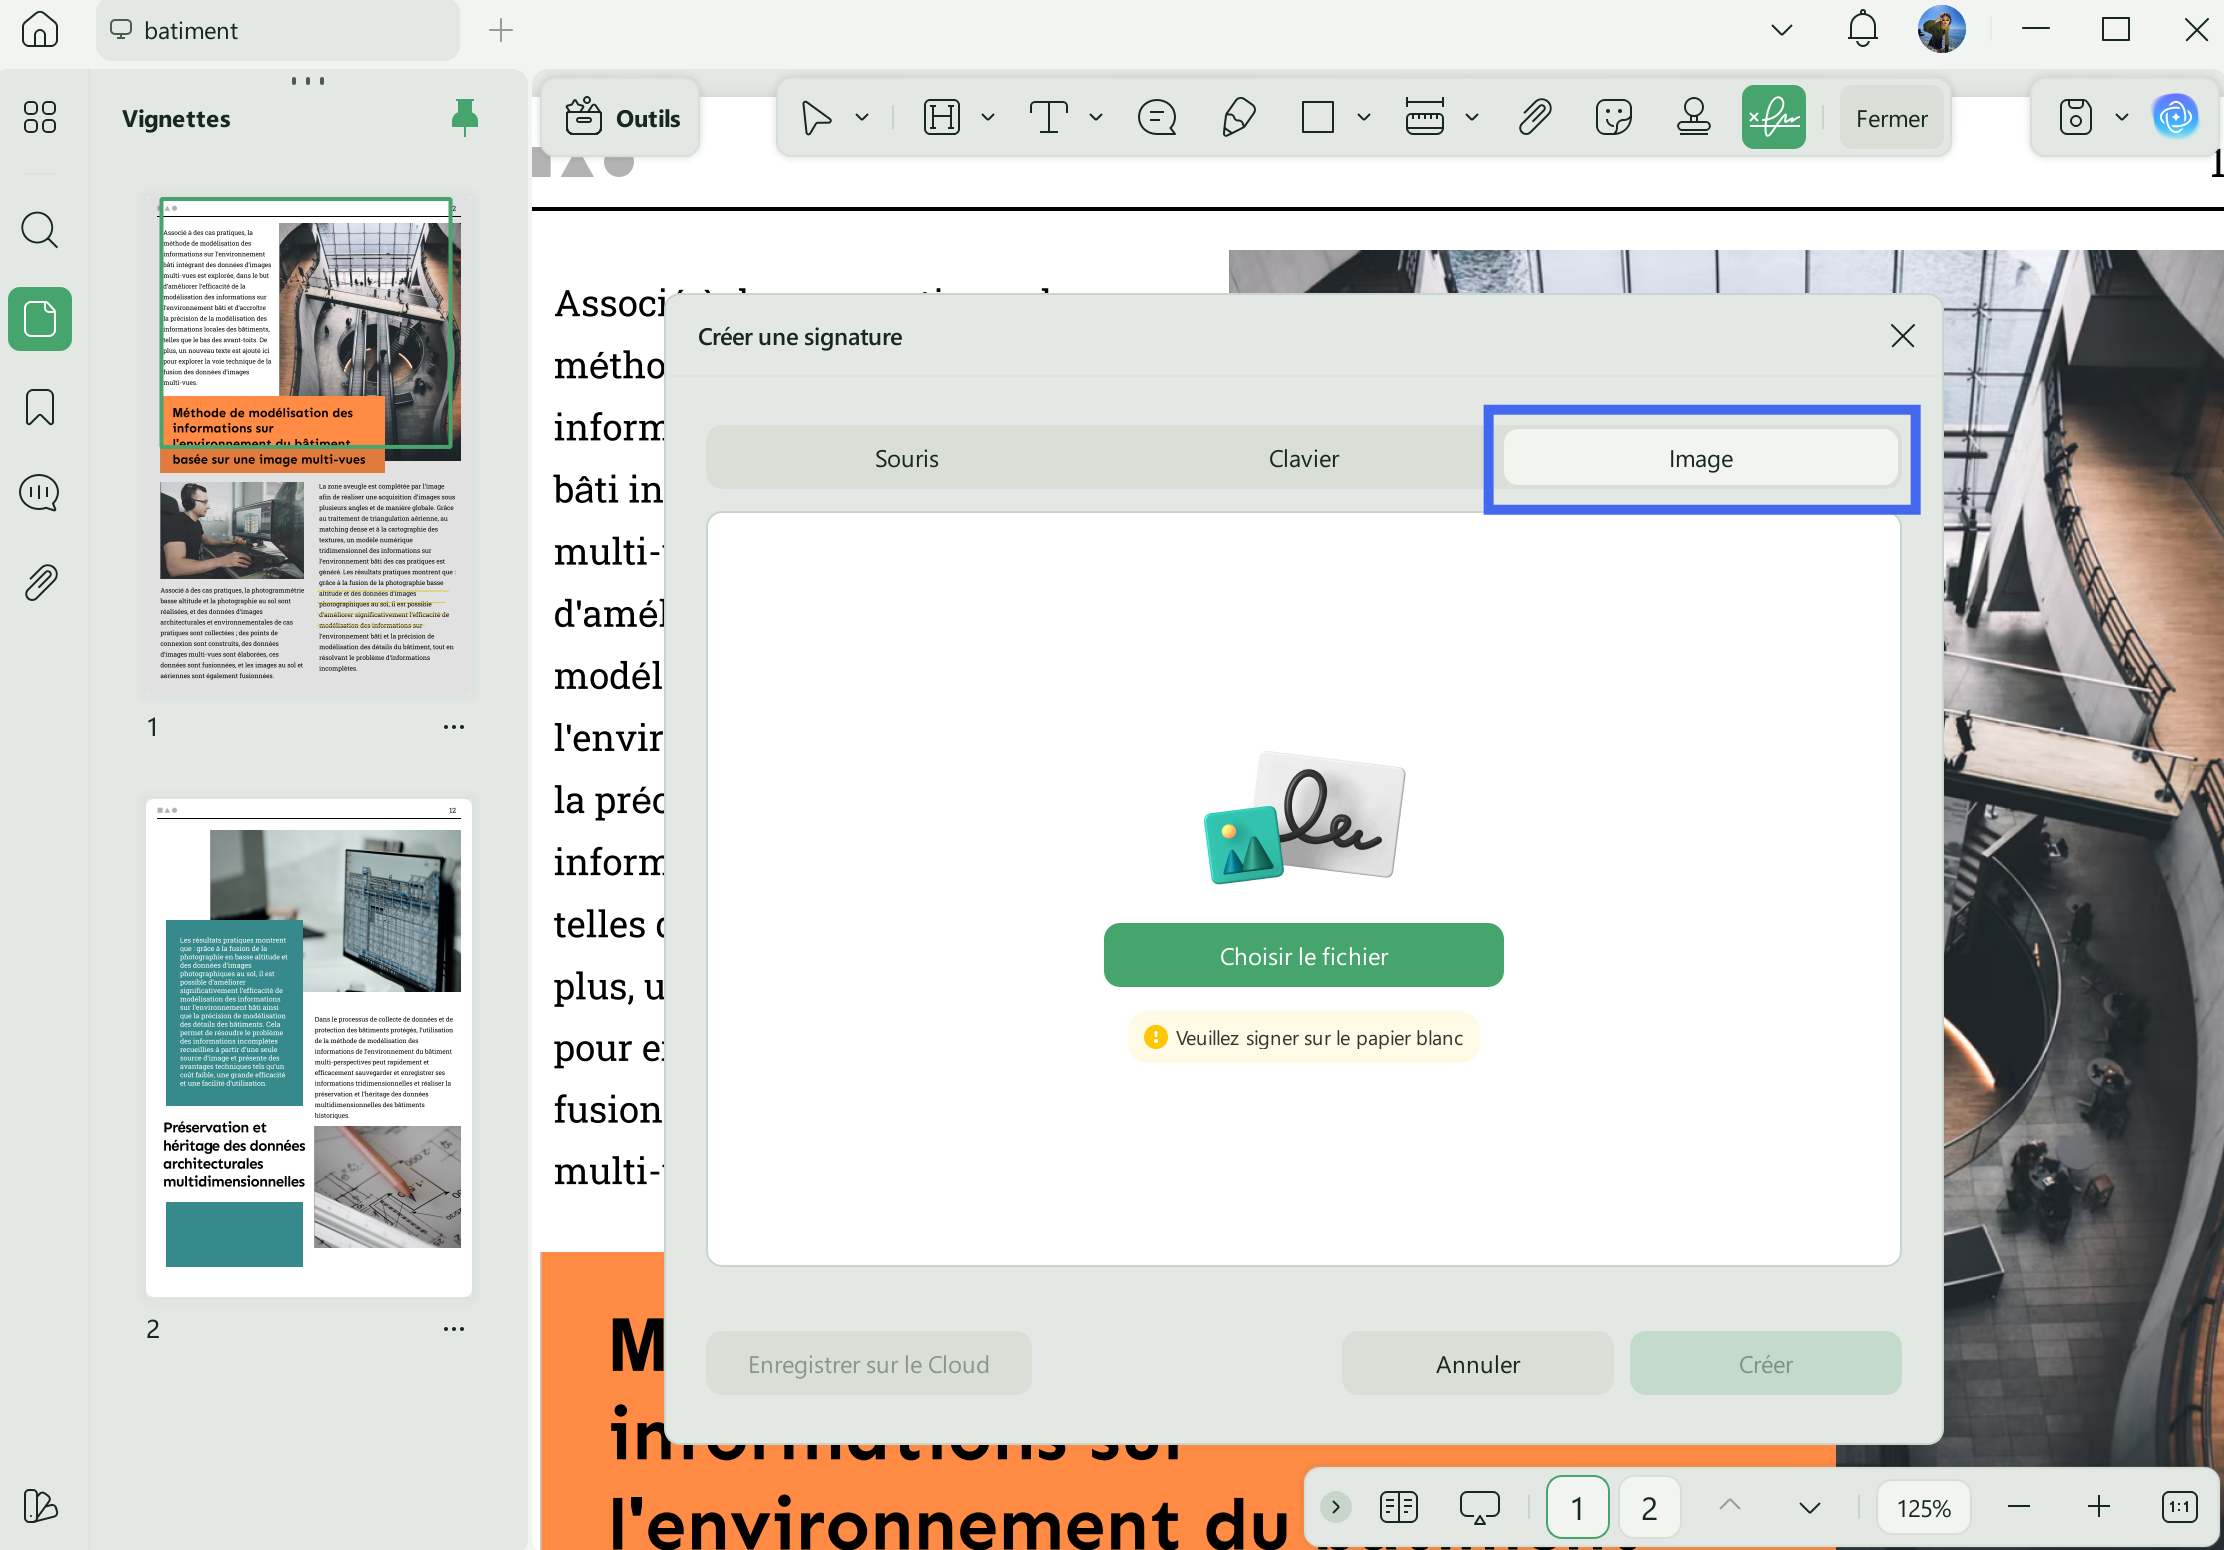Select the batiment document tab
Viewport: 2224px width, 1550px height.
[x=277, y=30]
